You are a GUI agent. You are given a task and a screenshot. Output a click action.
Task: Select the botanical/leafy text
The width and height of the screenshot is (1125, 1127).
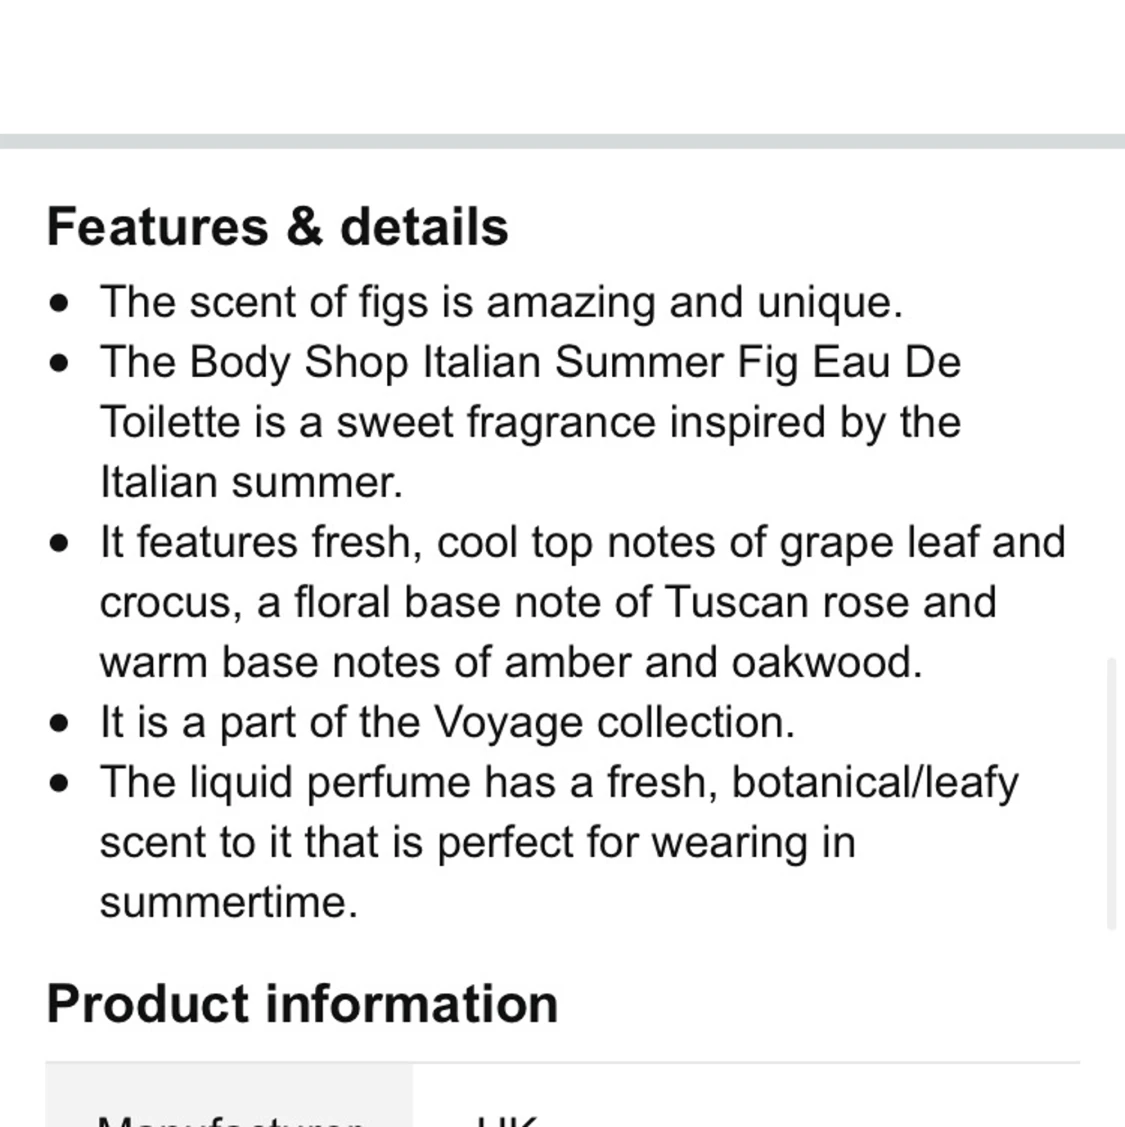875,782
